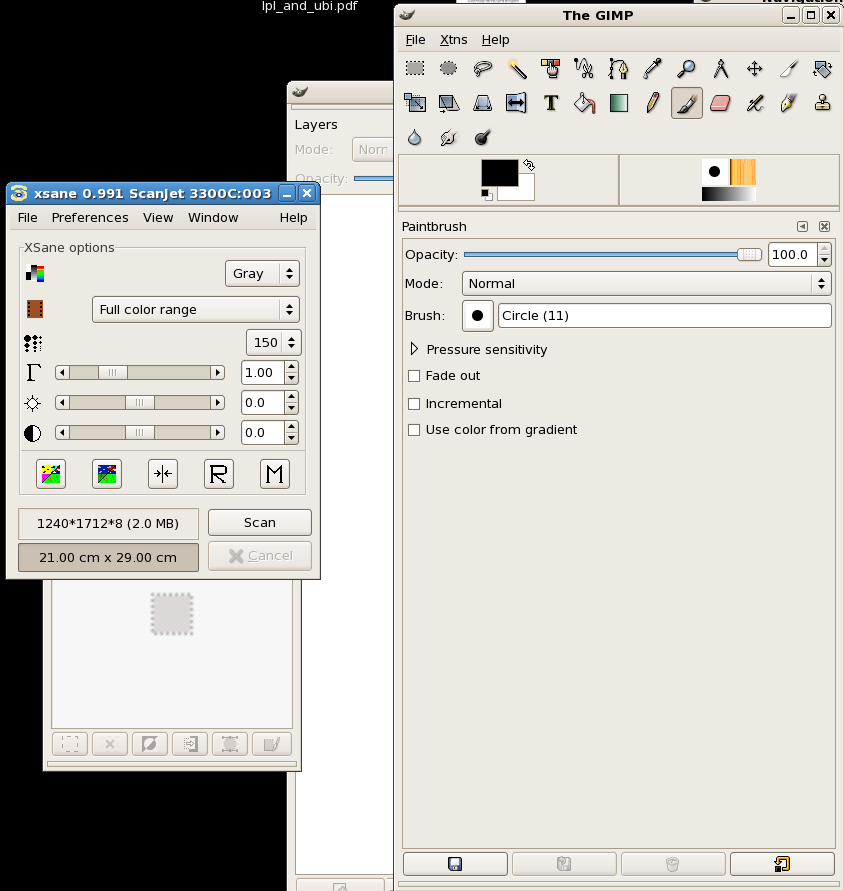
Task: Open the XSane scan mode dropdown showing Gray
Action: pyautogui.click(x=262, y=273)
